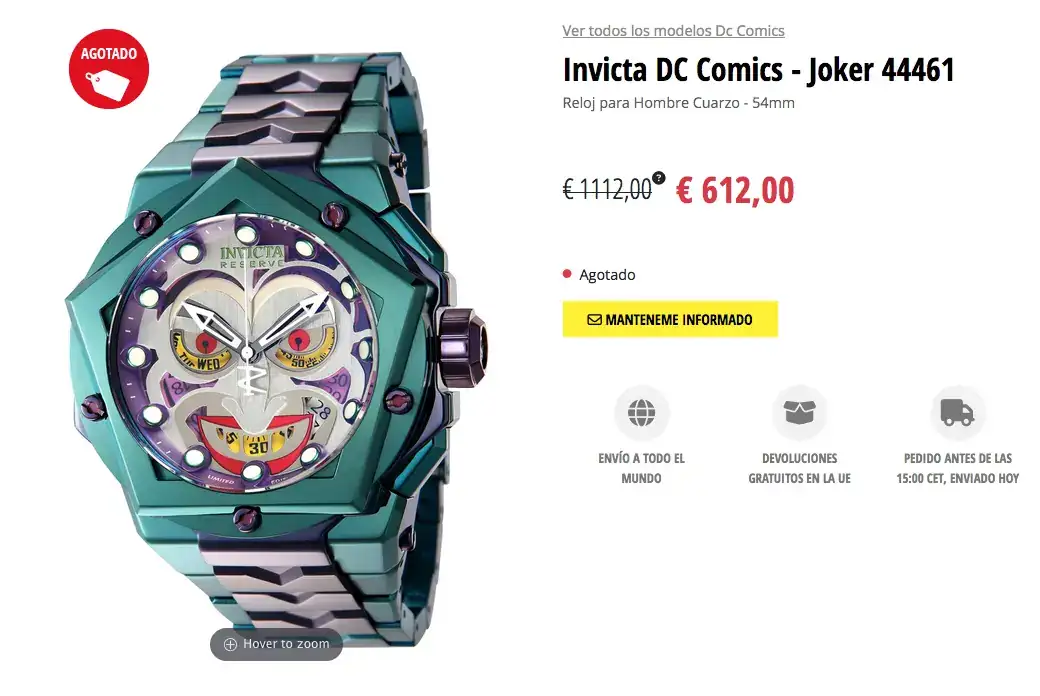Click Reloj para Hombre Cuarzo 54mm subtitle
The height and width of the screenshot is (696, 1040).
(x=679, y=103)
